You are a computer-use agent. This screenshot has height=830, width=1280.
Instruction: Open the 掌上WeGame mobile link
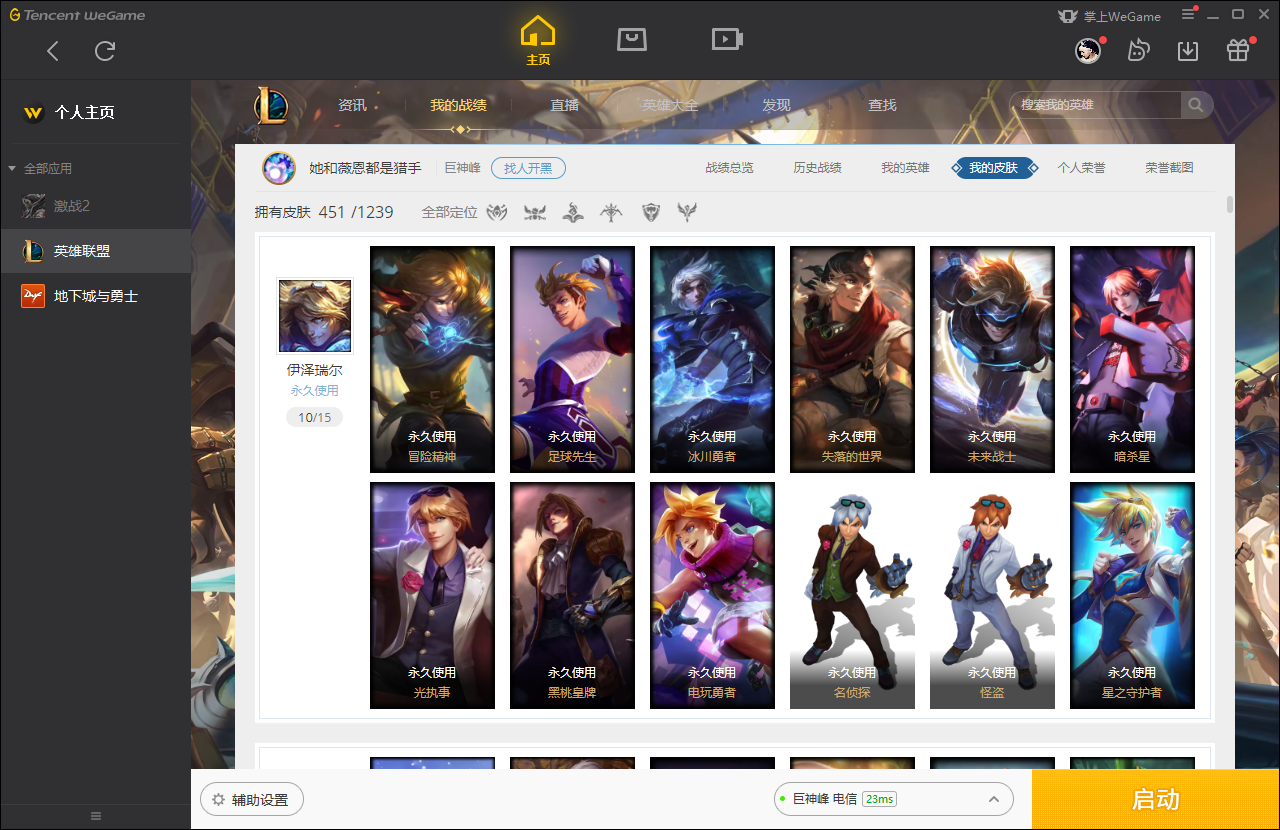pos(1109,16)
